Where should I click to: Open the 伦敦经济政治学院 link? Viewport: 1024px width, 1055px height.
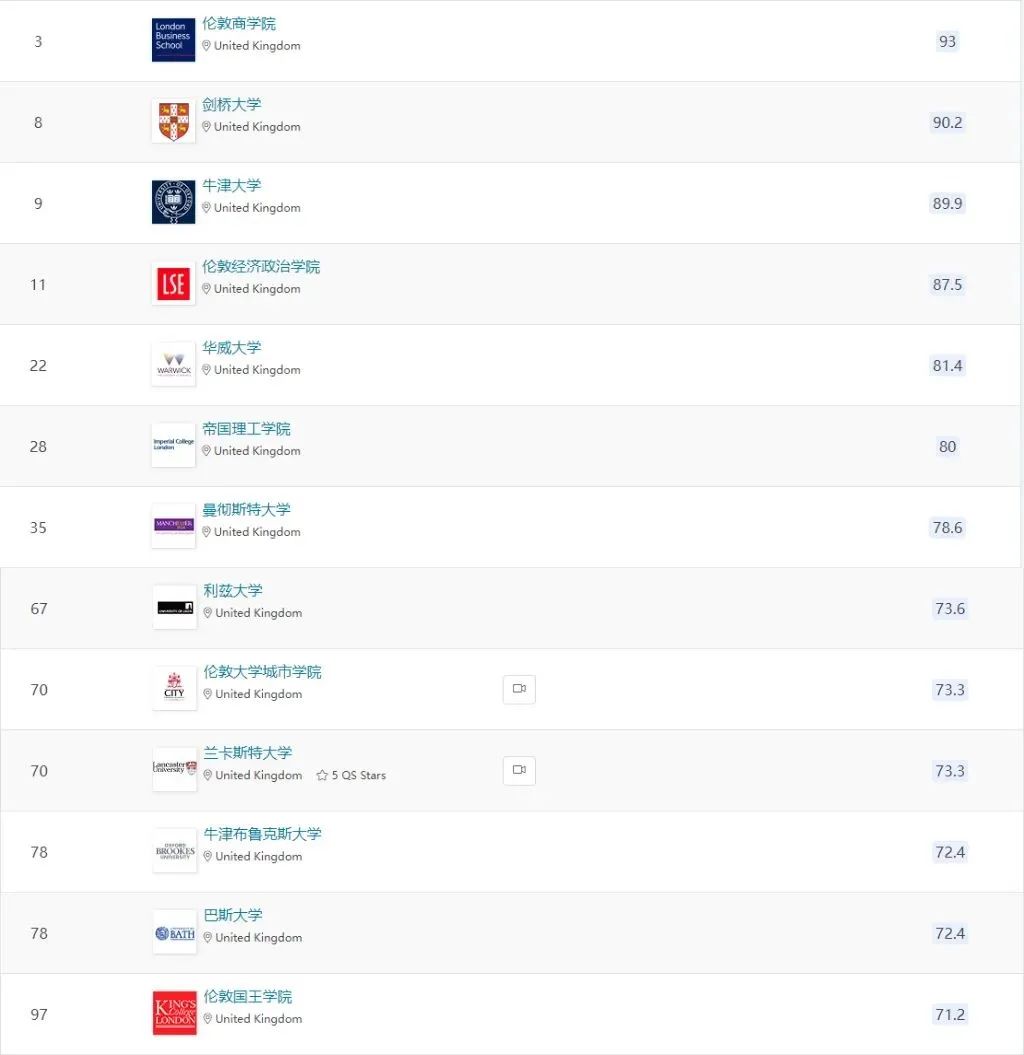(x=261, y=266)
